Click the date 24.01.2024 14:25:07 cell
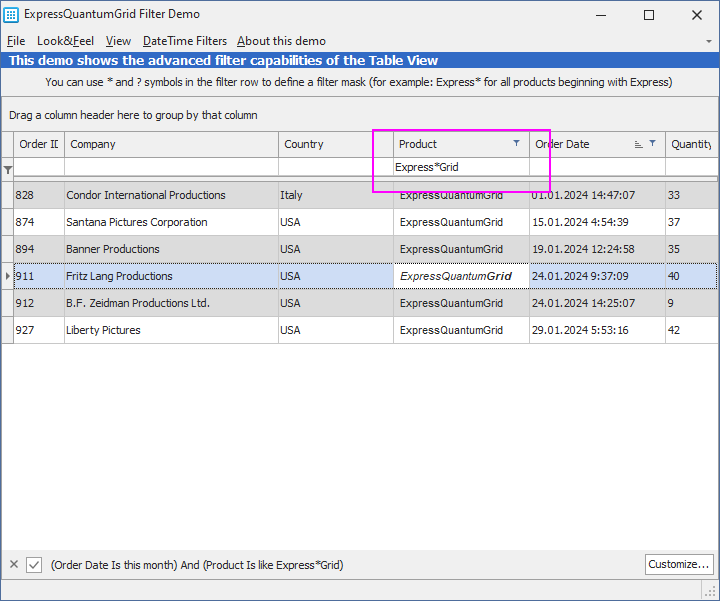The height and width of the screenshot is (601, 720). click(x=597, y=303)
